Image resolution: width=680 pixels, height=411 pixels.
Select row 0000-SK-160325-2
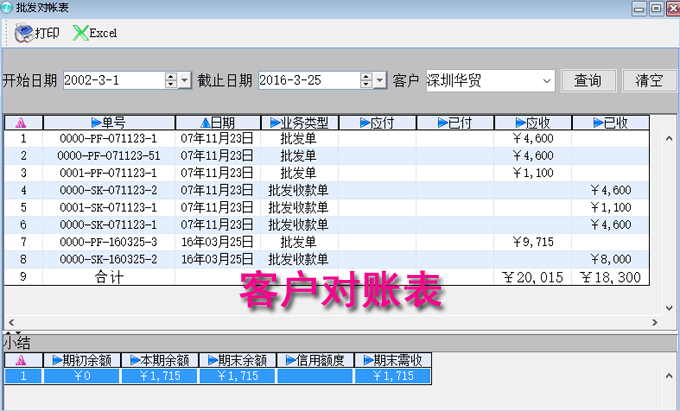click(x=327, y=259)
